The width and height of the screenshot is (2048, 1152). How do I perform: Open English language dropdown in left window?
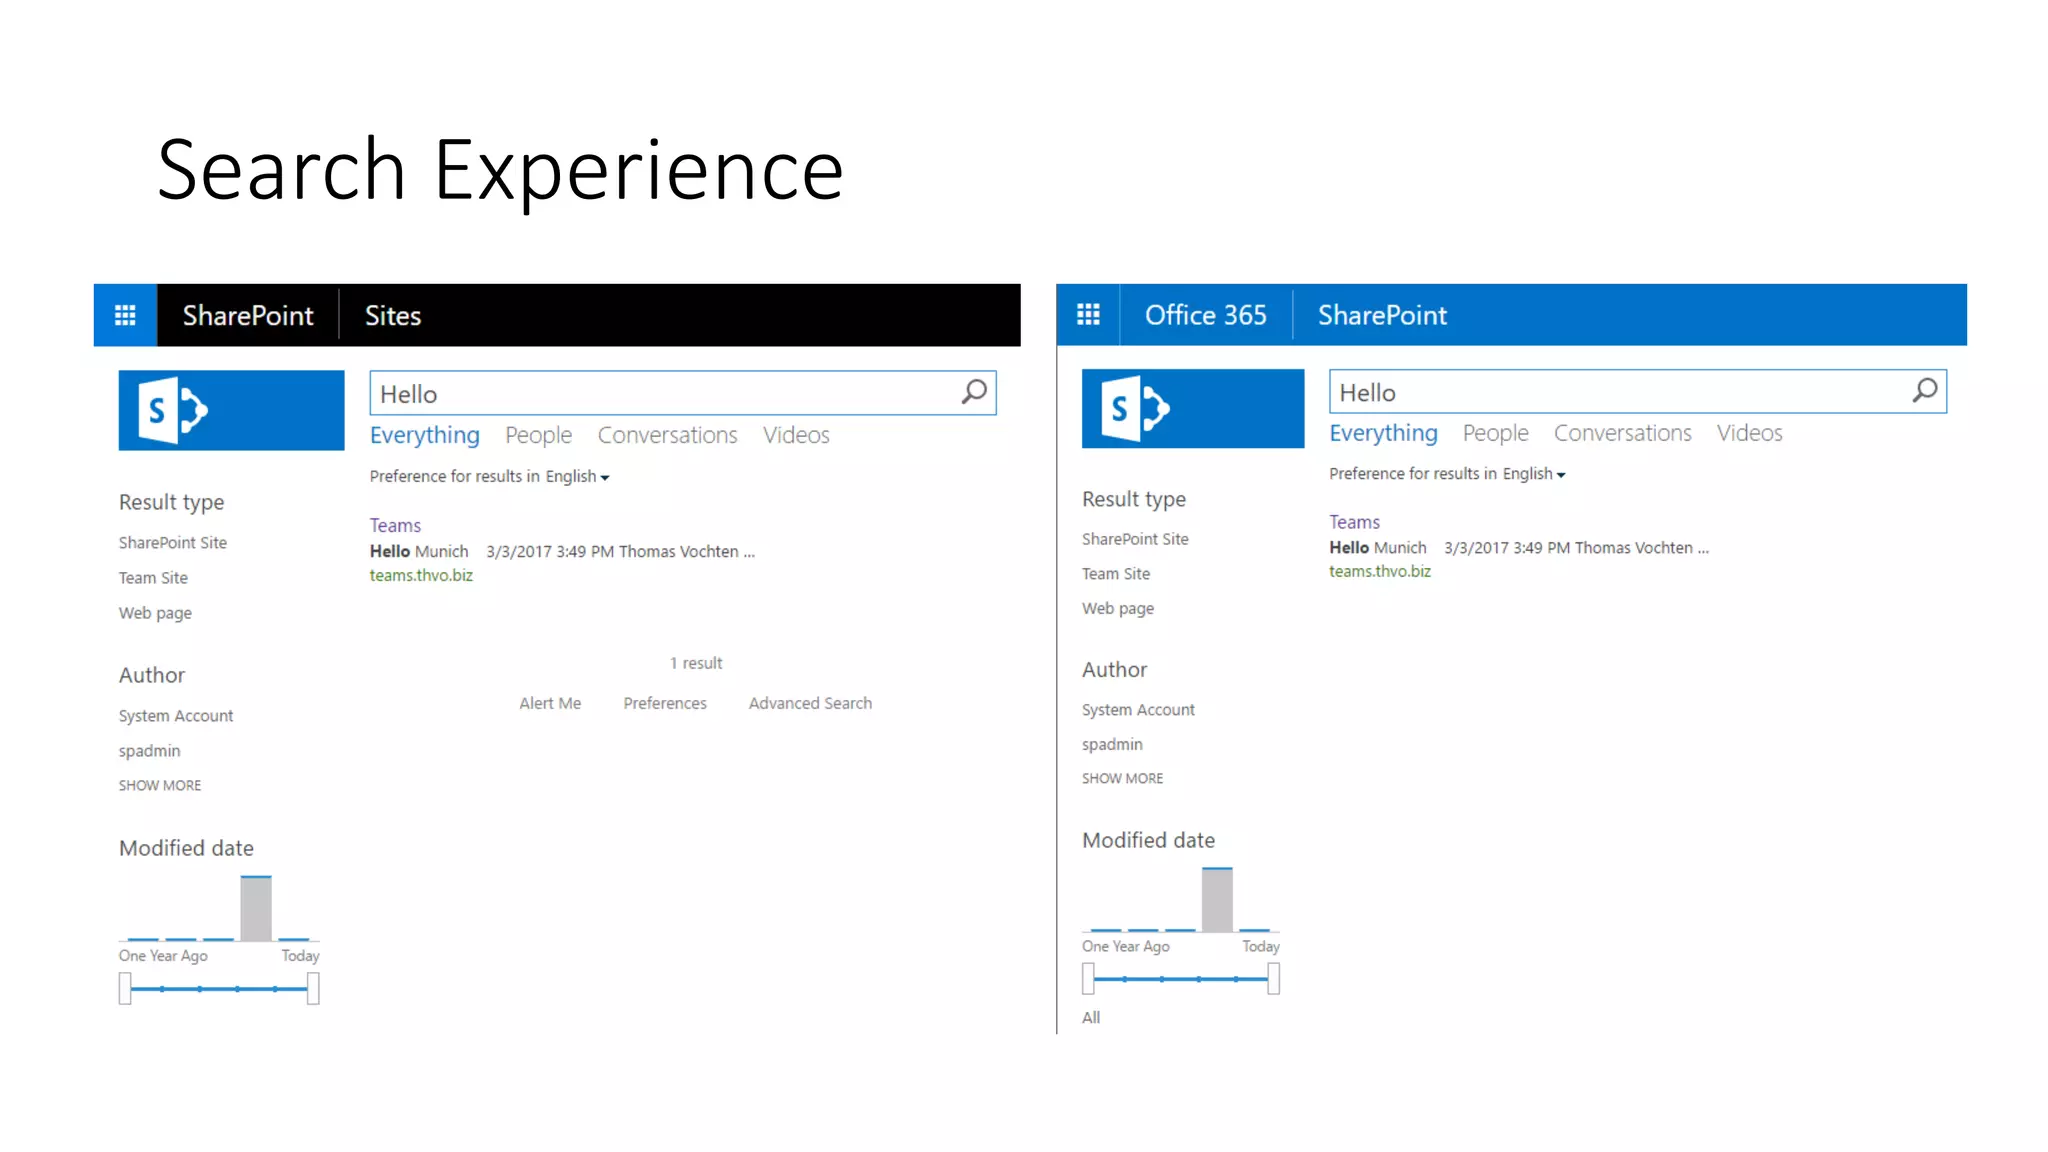click(577, 477)
